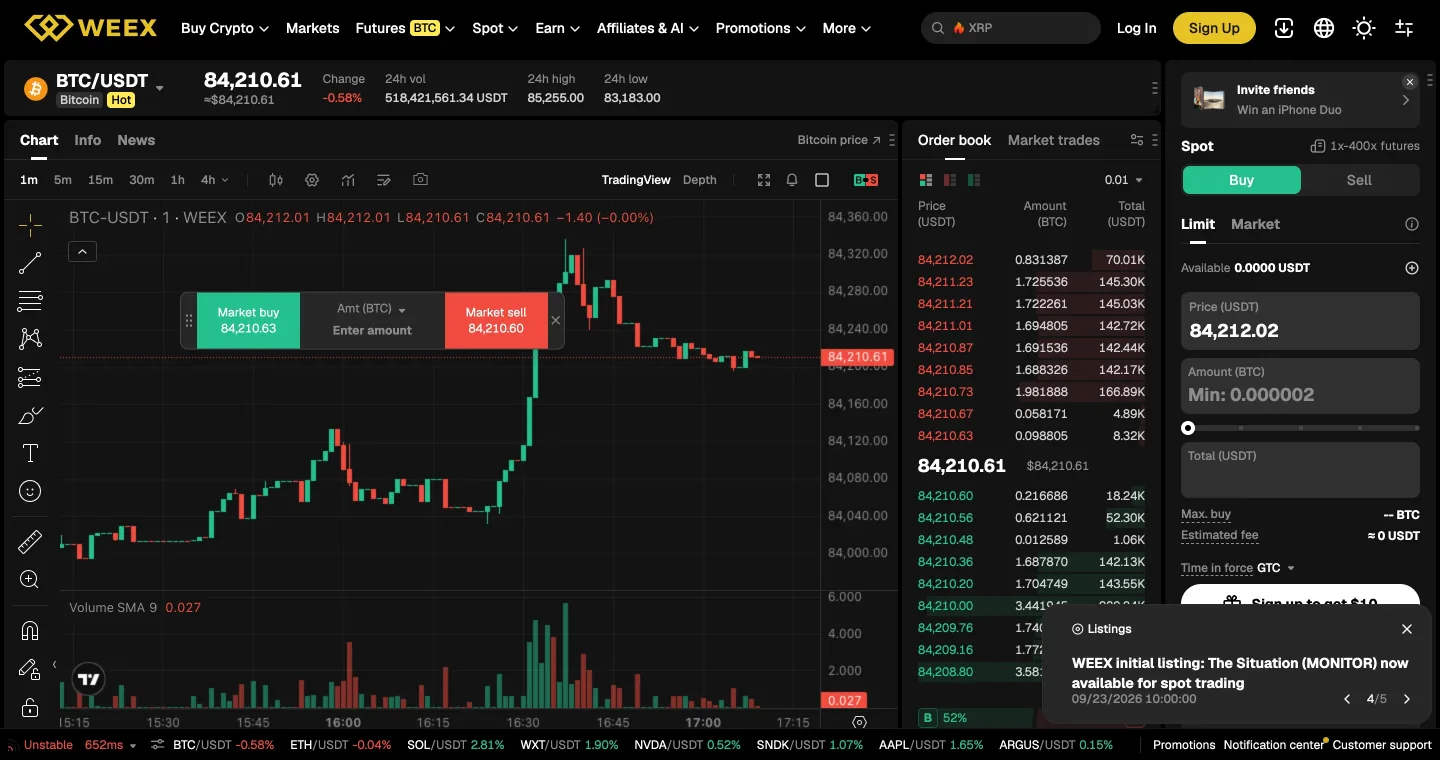1440x760 pixels.
Task: Open the Earn dropdown menu
Action: (x=558, y=28)
